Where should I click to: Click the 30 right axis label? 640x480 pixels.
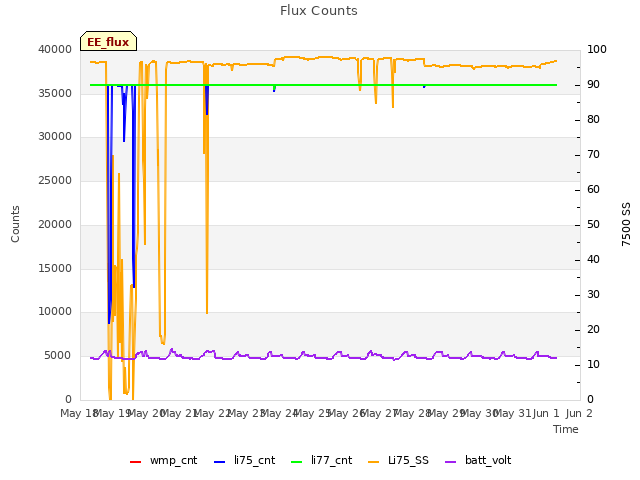(593, 295)
